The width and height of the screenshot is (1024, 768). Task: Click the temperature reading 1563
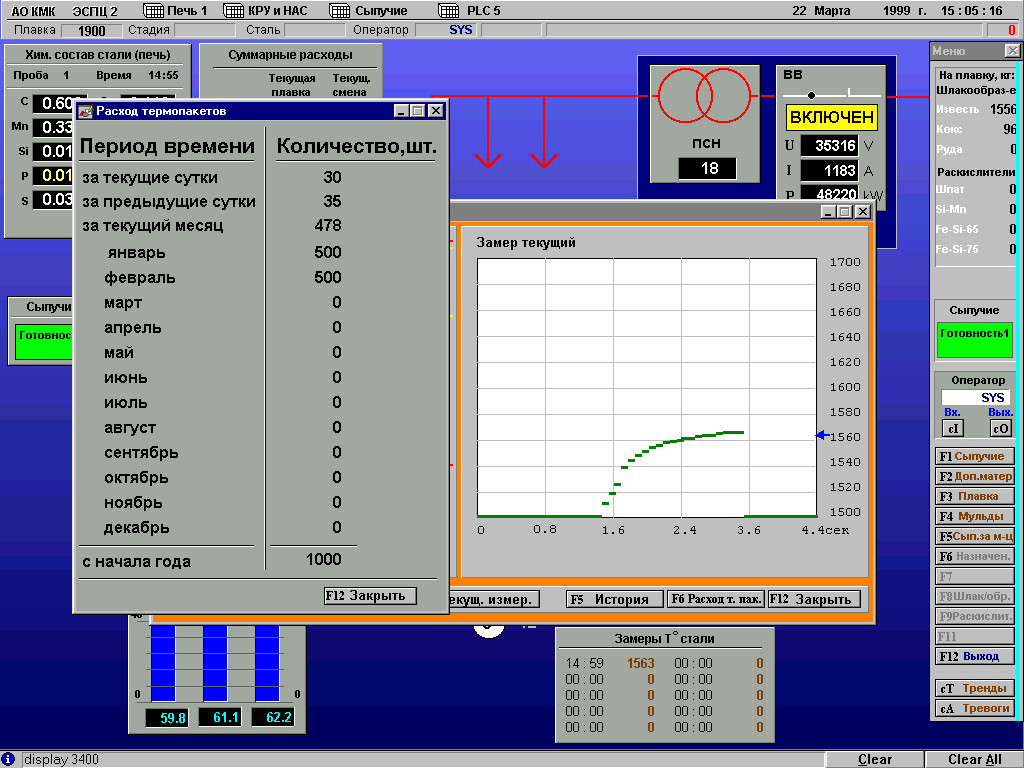[x=641, y=664]
